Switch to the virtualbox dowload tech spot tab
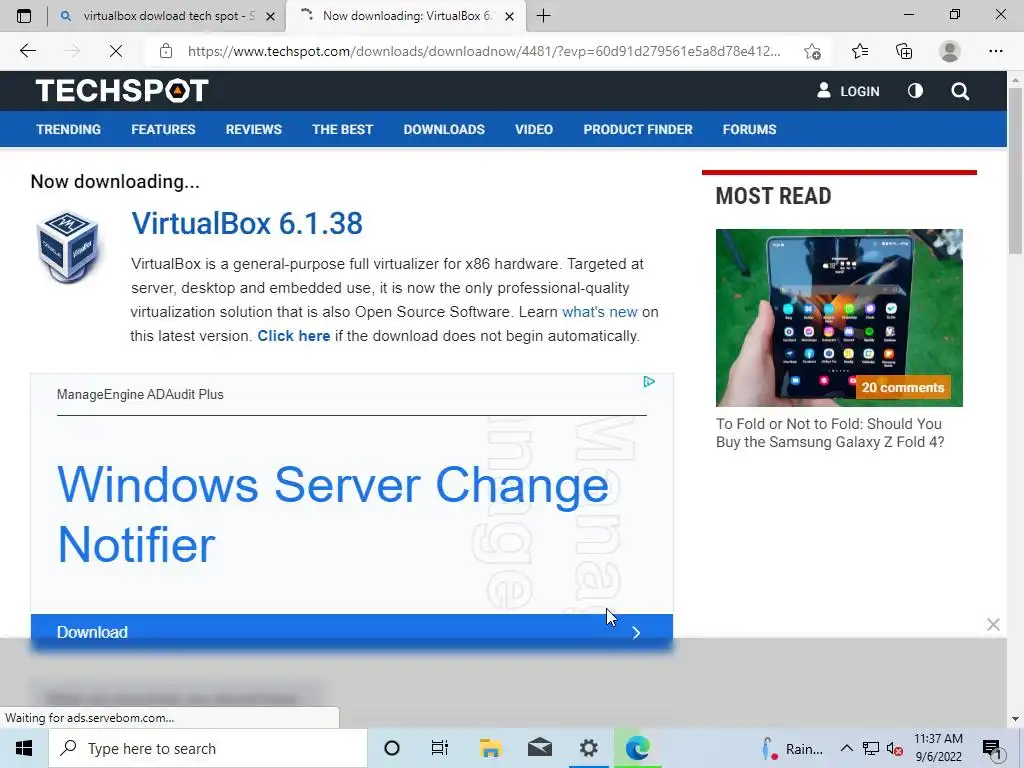 coord(168,16)
